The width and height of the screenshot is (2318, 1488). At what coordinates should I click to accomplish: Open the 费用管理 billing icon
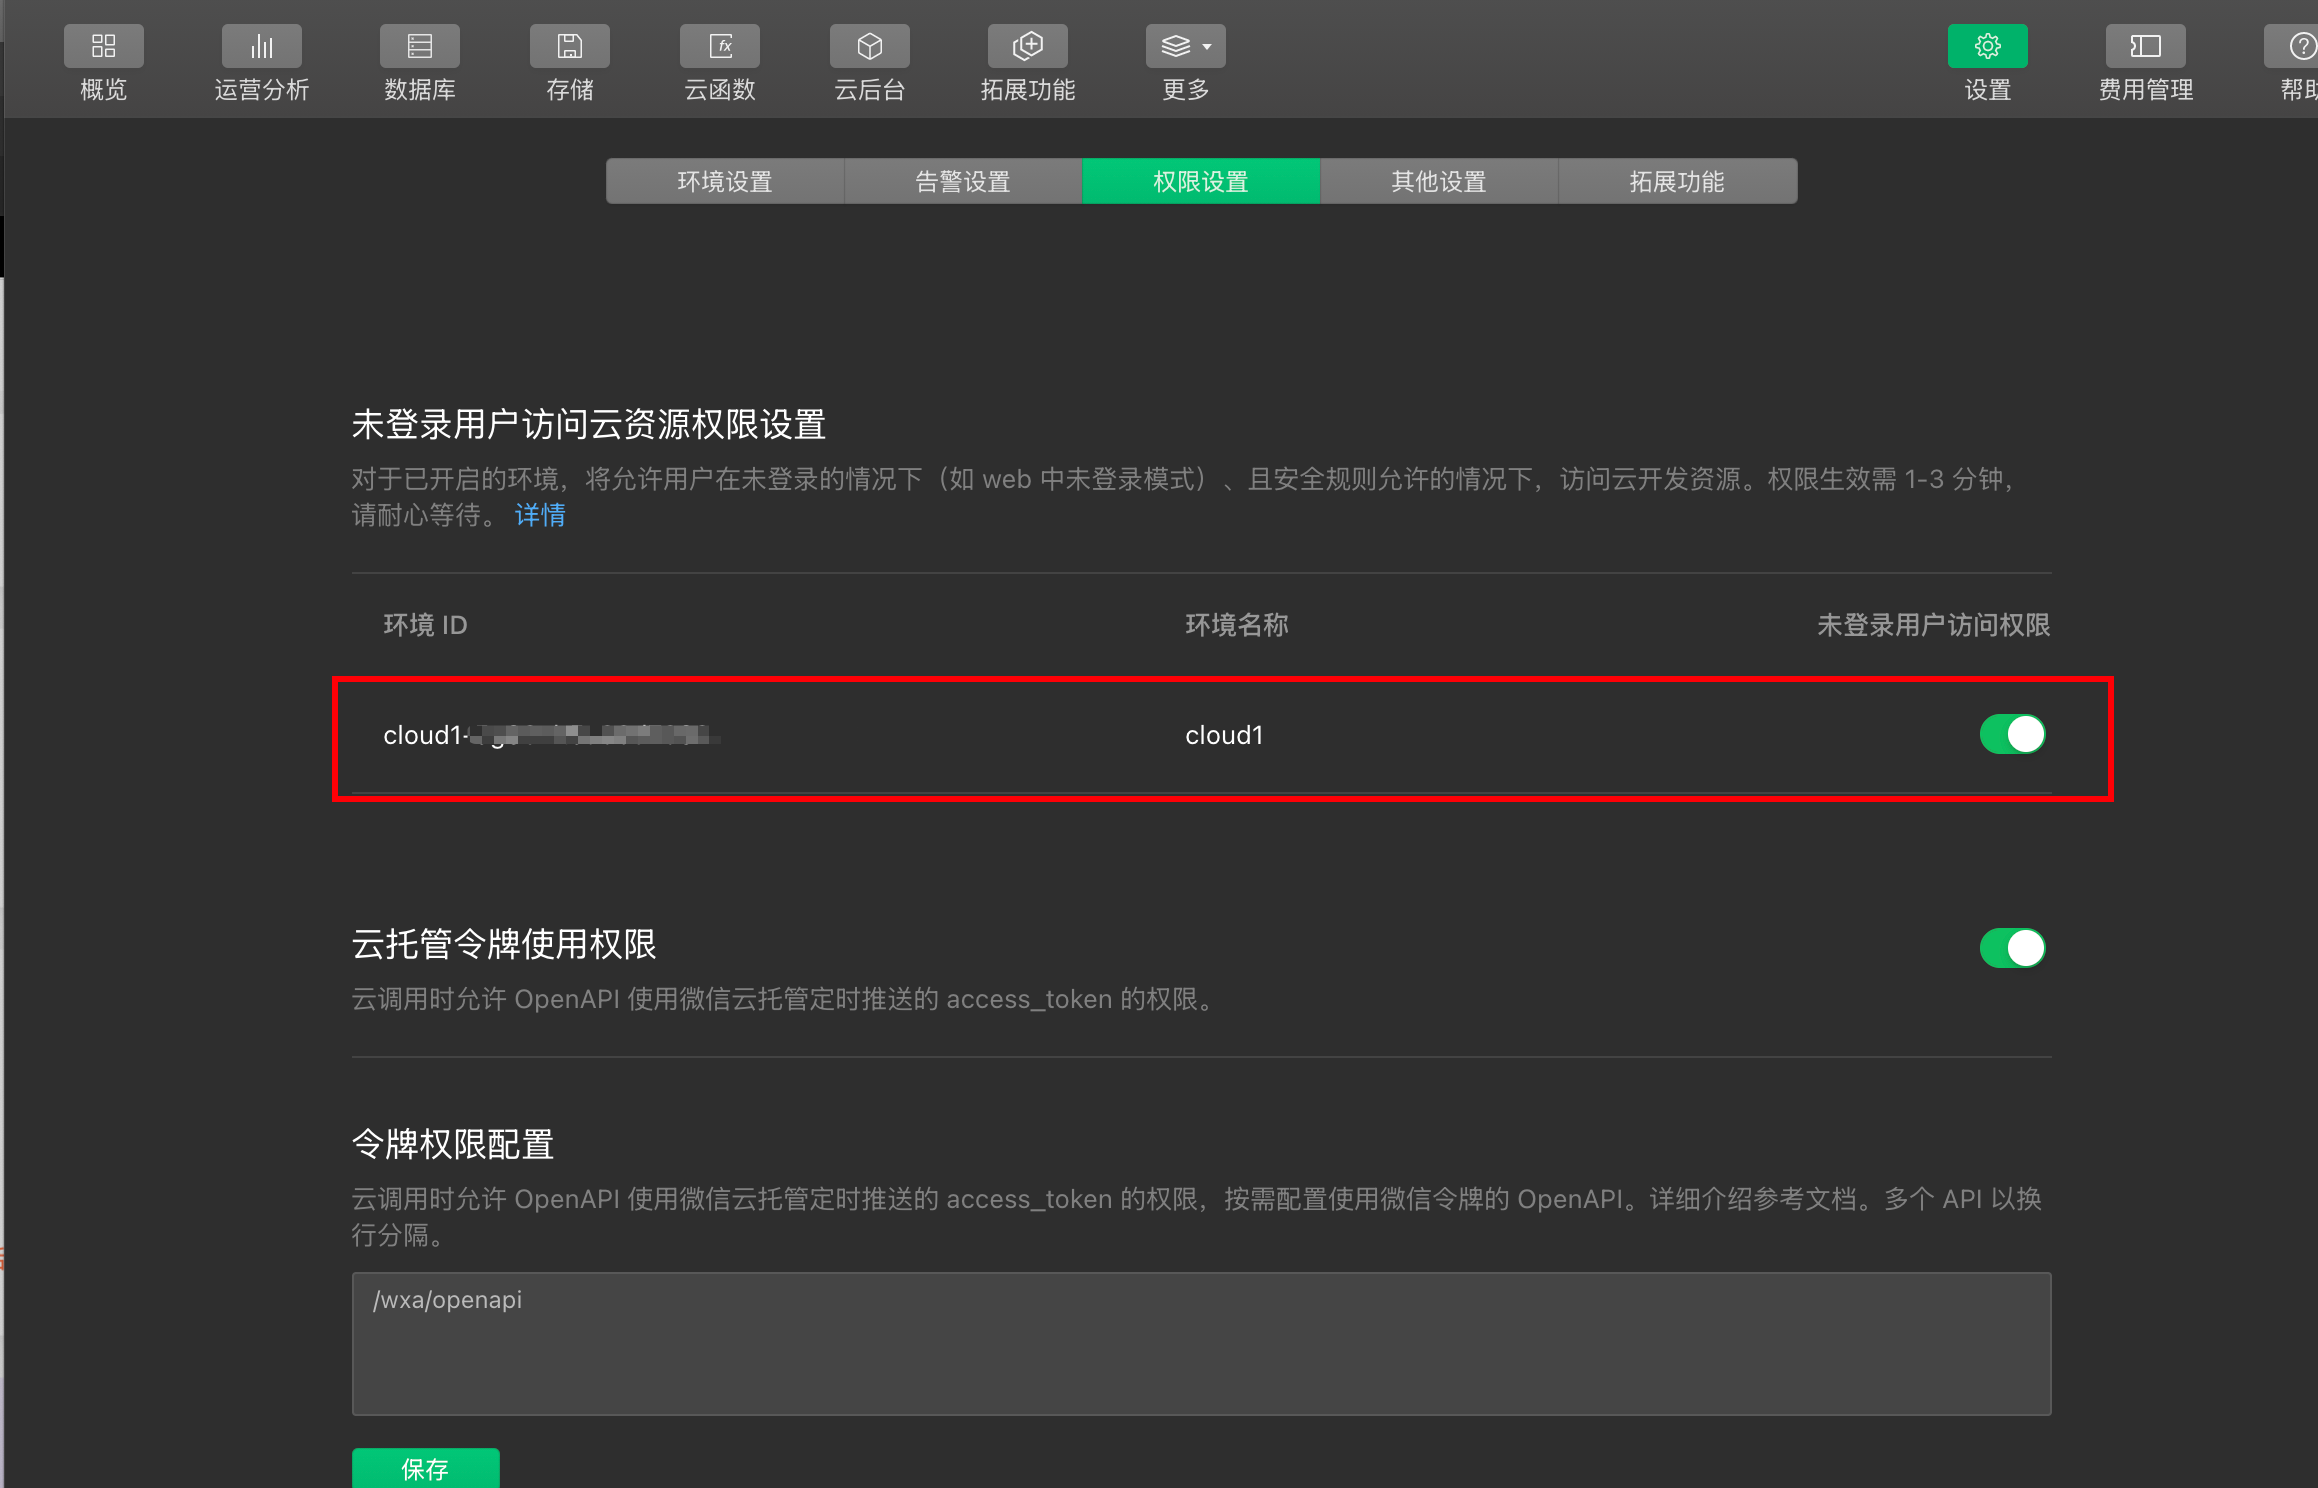click(x=2145, y=47)
